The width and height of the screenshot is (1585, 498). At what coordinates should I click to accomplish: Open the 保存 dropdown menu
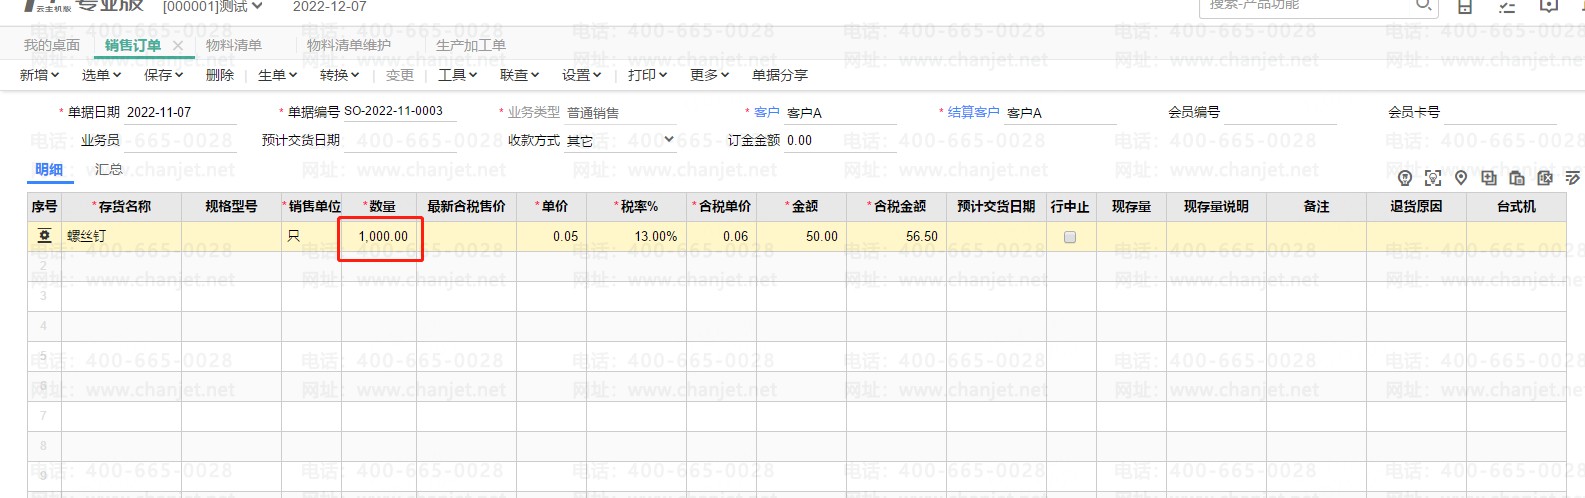pos(164,75)
